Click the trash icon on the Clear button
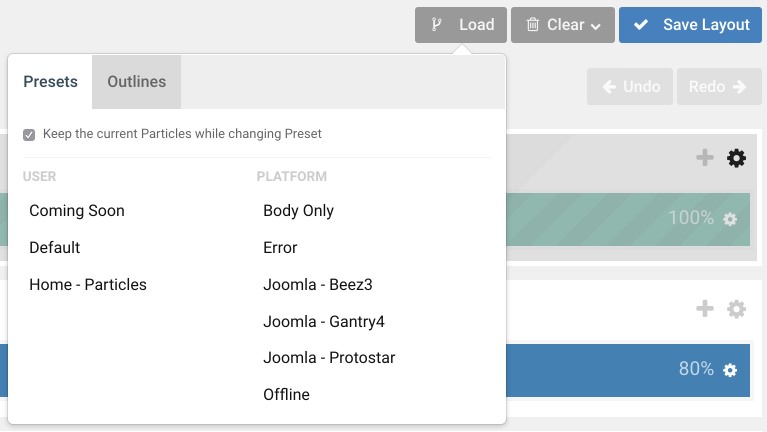Viewport: 767px width, 432px height. point(533,24)
